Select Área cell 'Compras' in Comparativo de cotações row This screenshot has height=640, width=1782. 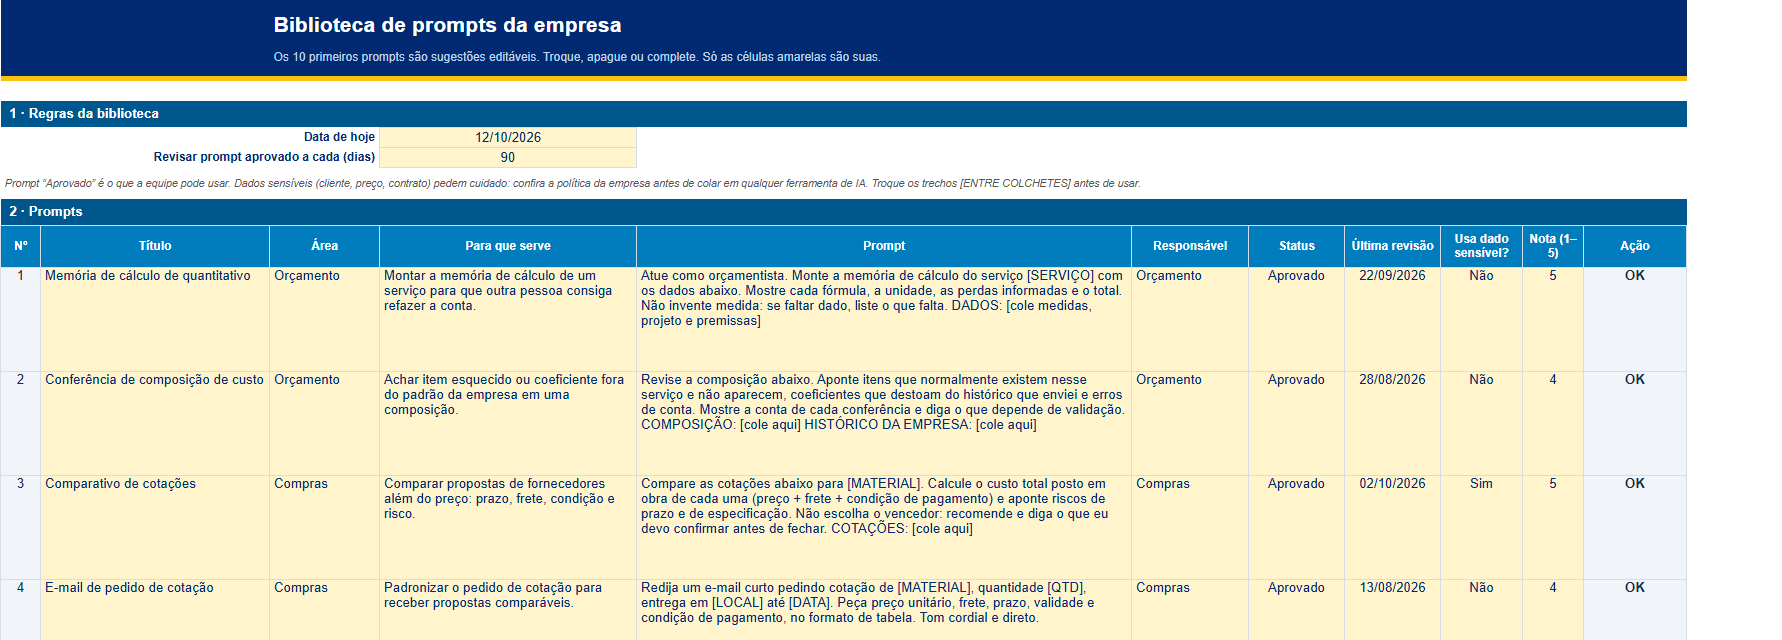tap(324, 527)
